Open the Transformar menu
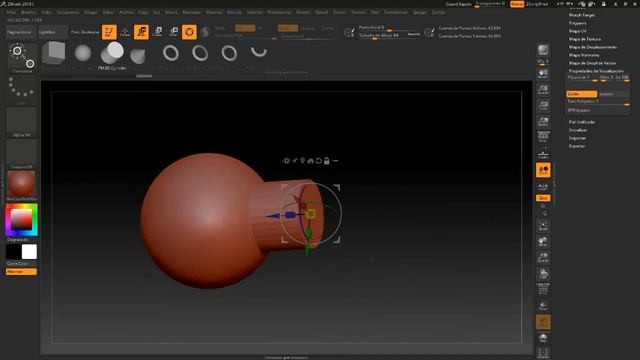 click(396, 12)
